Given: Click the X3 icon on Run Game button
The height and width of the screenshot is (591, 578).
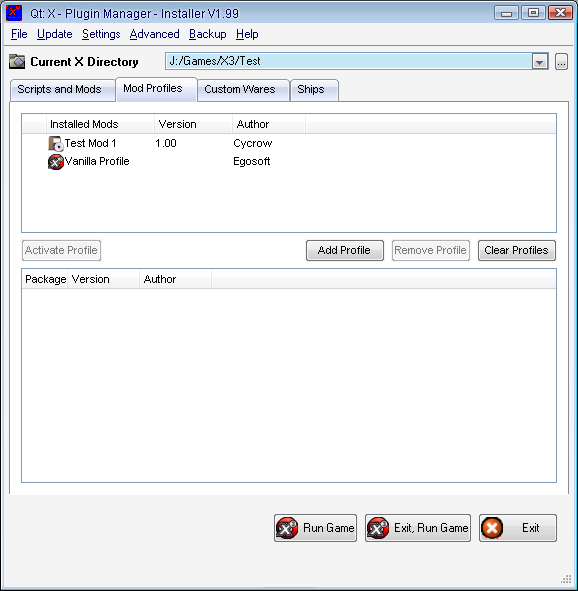Looking at the screenshot, I should click(x=287, y=528).
